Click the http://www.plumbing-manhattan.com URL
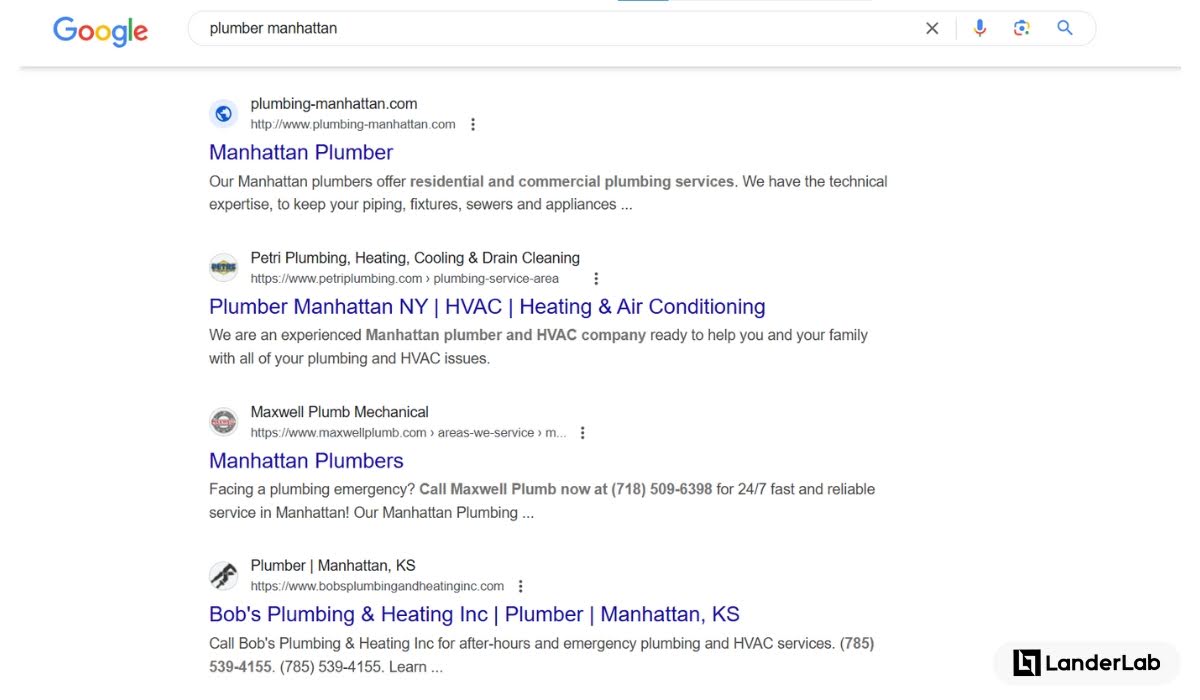Screen dimensions: 1200x700 tap(353, 125)
